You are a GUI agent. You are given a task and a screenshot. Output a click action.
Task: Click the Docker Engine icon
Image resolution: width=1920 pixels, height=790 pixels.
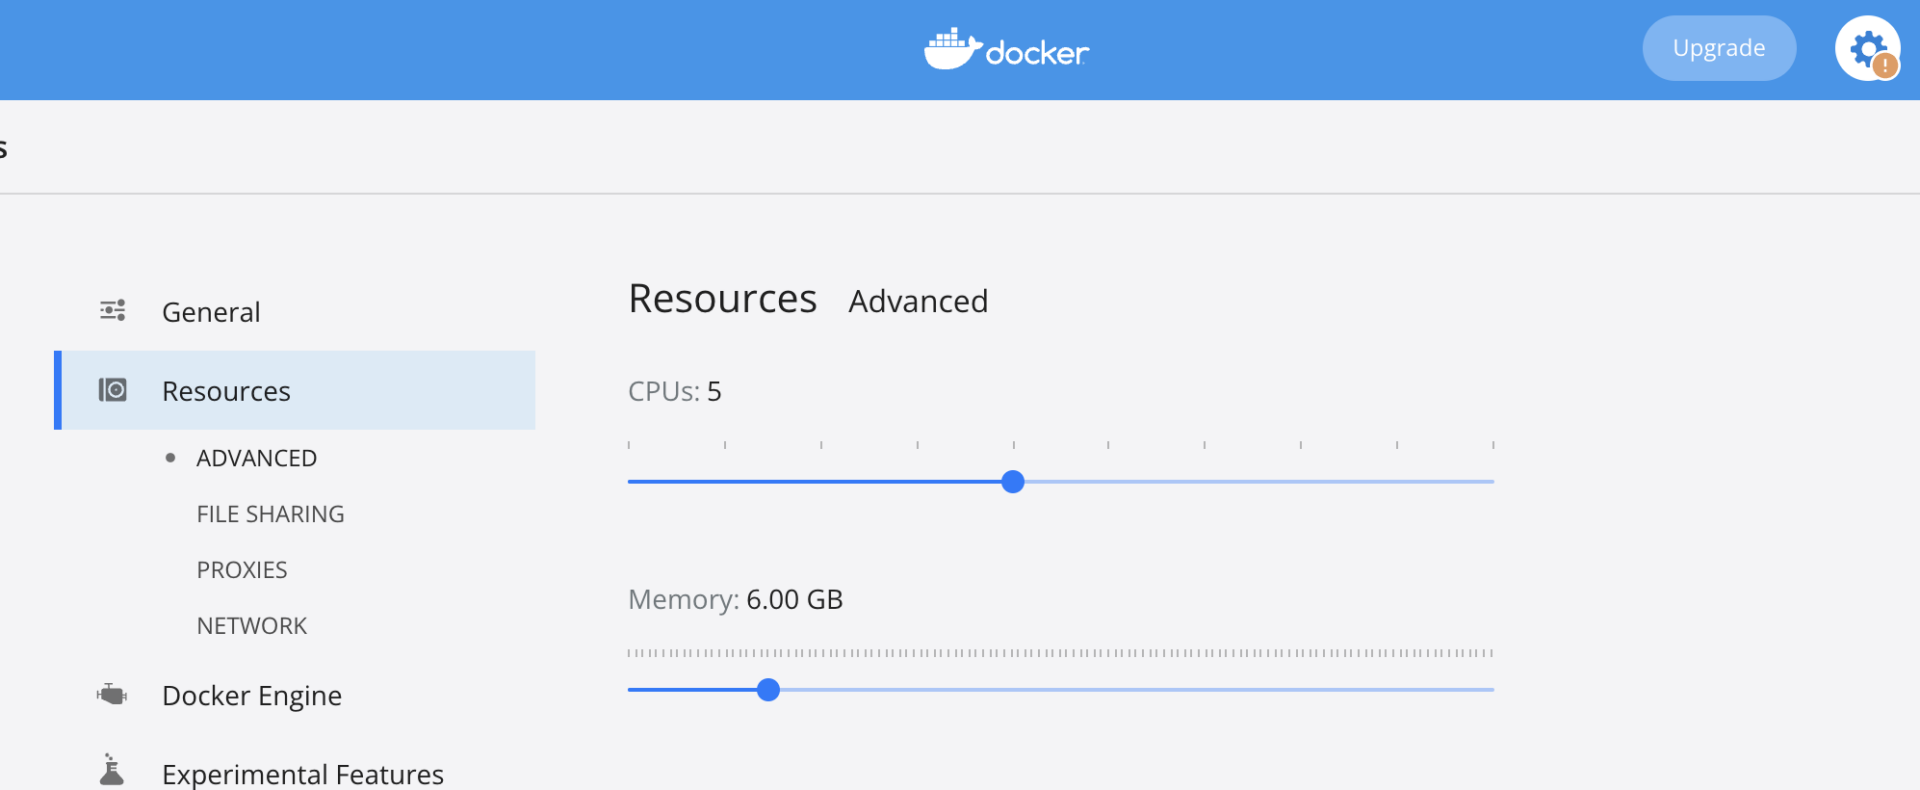click(112, 694)
